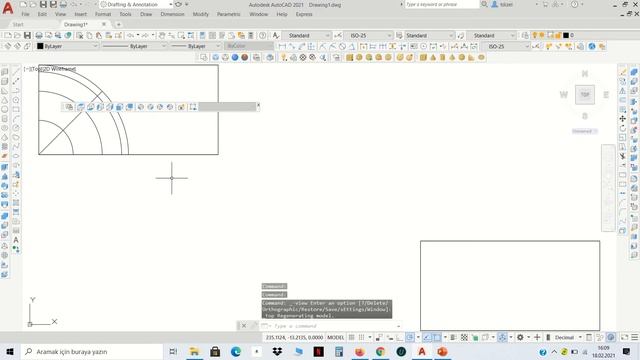Click the Linear dimension tool icon
This screenshot has height=360, width=640.
tap(282, 46)
